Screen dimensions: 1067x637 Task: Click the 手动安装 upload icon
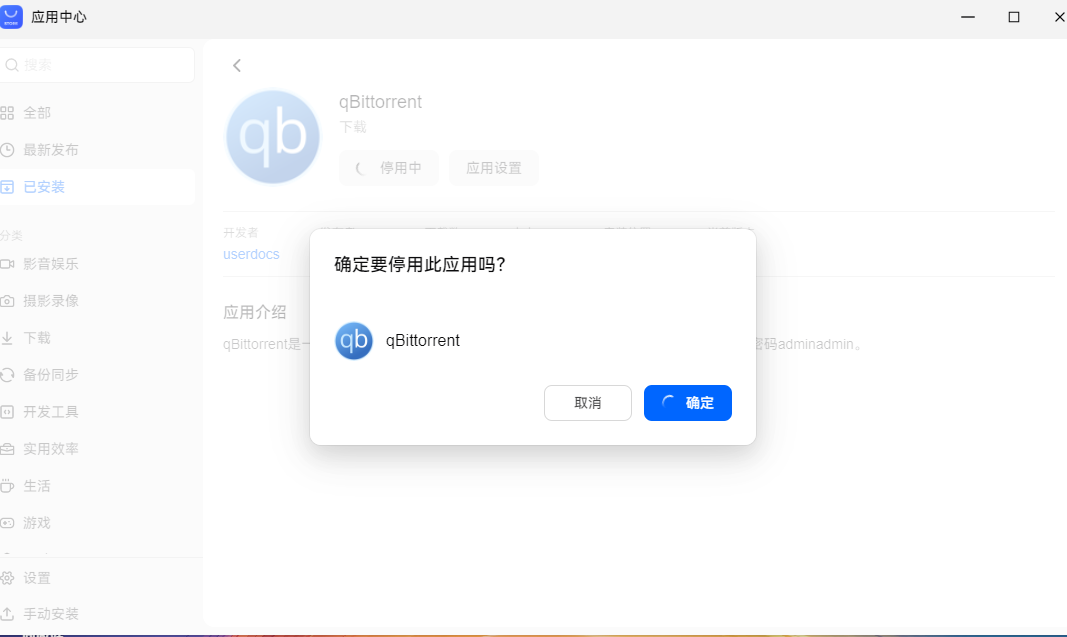point(7,614)
